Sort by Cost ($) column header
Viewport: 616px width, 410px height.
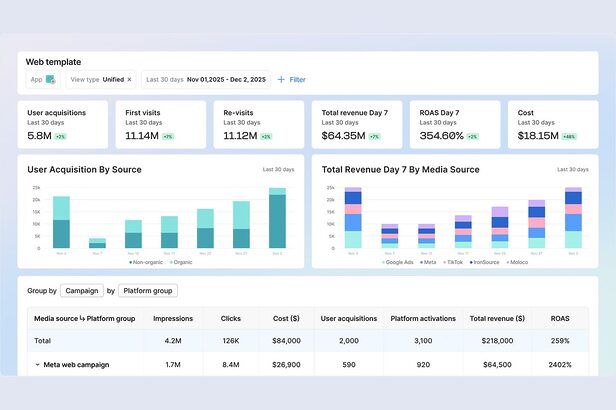(x=286, y=318)
